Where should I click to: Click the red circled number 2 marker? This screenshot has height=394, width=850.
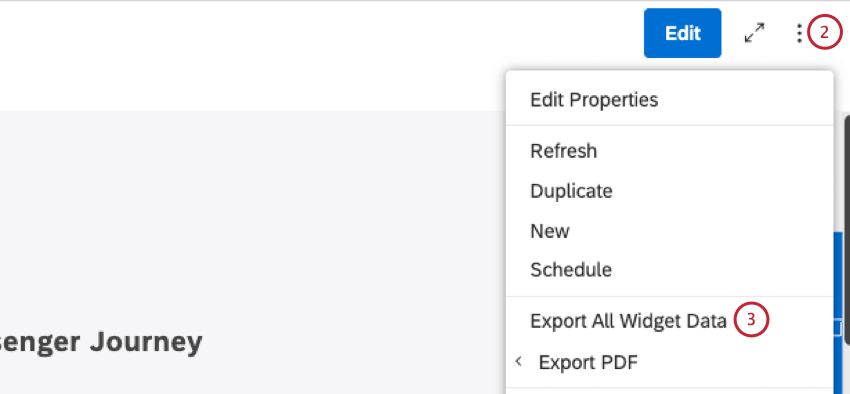(825, 33)
